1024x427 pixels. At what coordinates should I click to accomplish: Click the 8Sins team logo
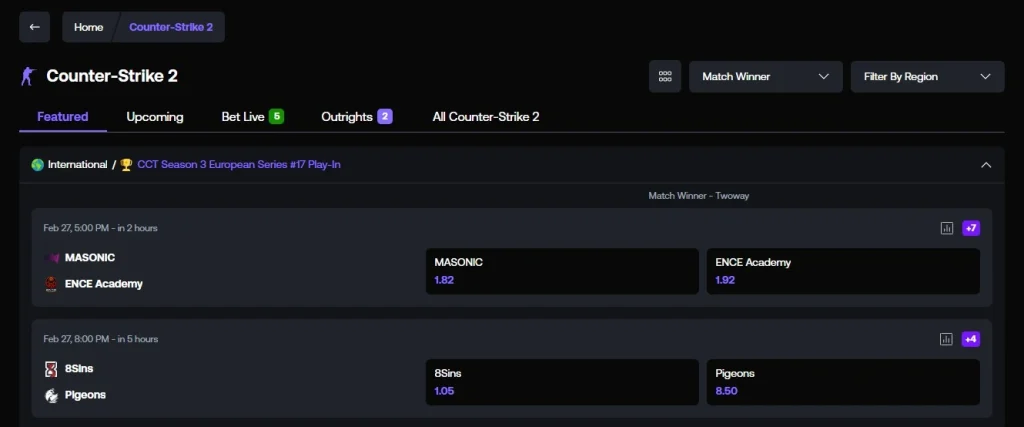pos(51,369)
